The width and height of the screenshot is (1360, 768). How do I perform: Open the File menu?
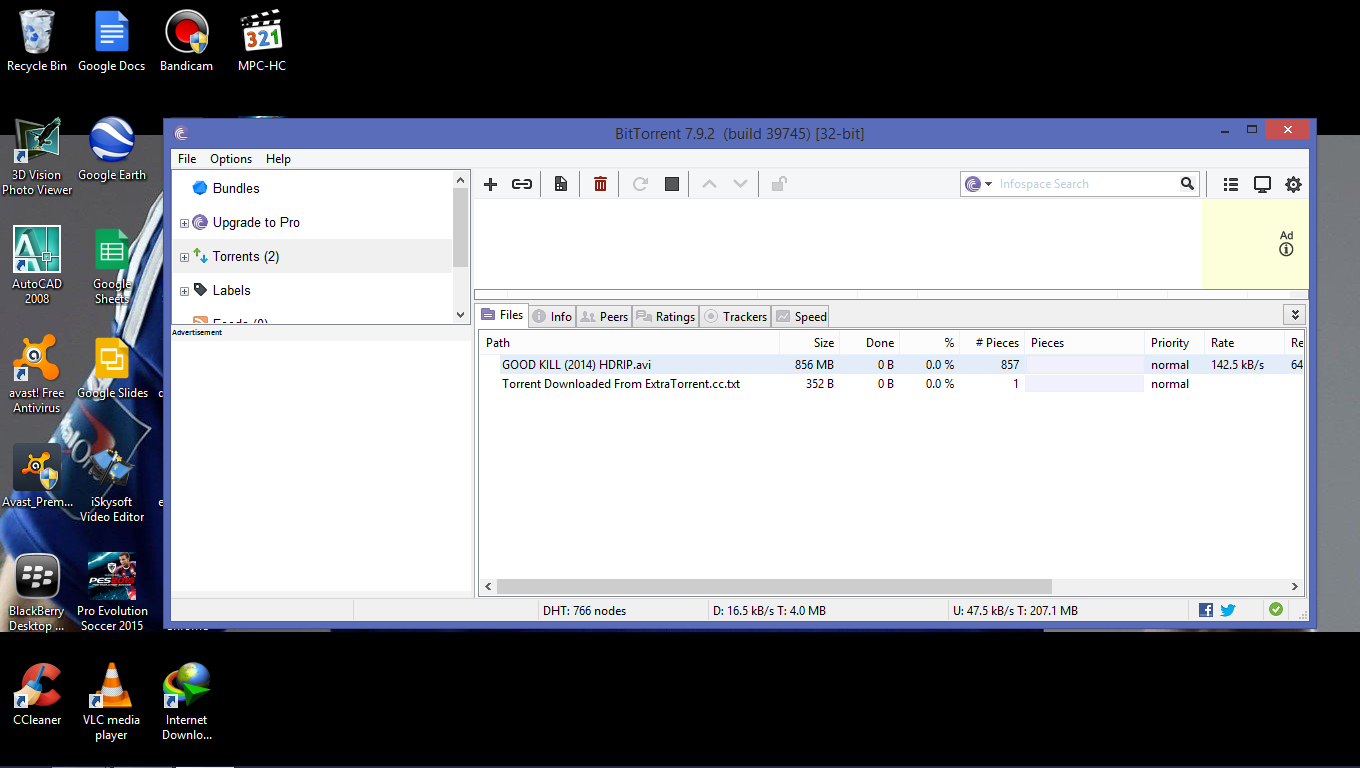(x=187, y=159)
